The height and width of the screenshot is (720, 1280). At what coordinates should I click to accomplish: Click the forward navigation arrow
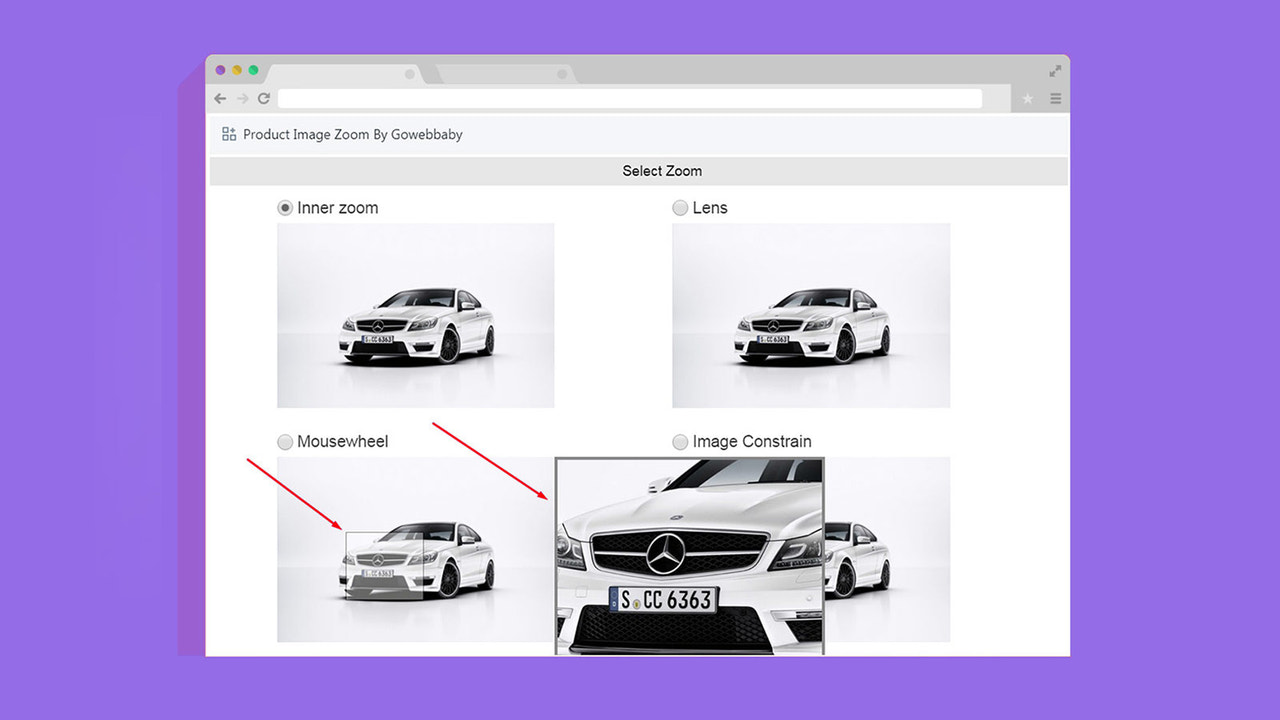[x=241, y=98]
